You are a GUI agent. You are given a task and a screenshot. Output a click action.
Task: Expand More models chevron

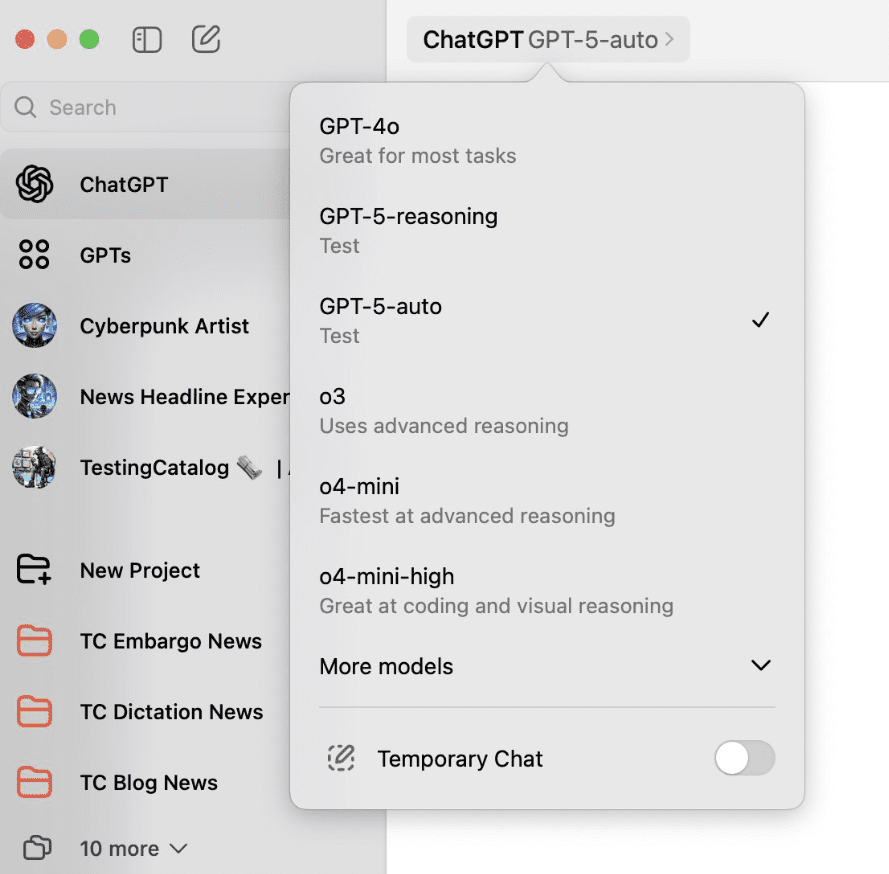point(760,665)
